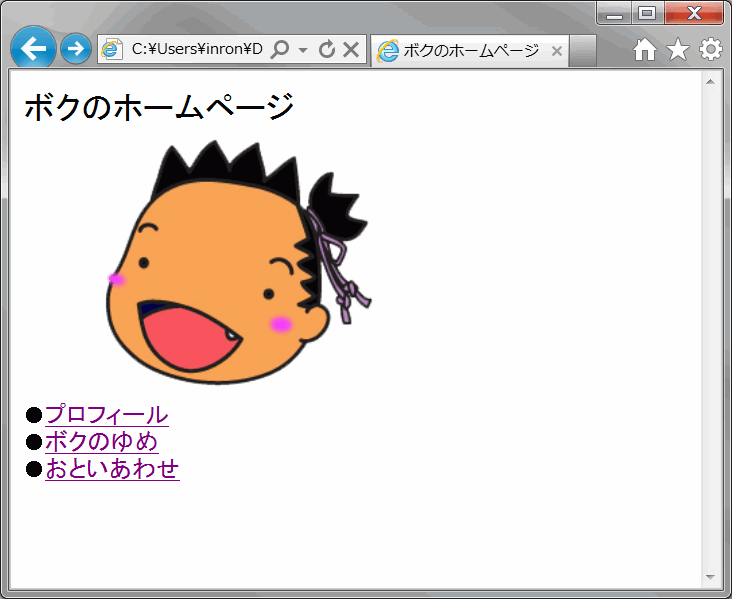This screenshot has width=732, height=599.
Task: Click the search magnifier in address bar
Action: pos(280,50)
